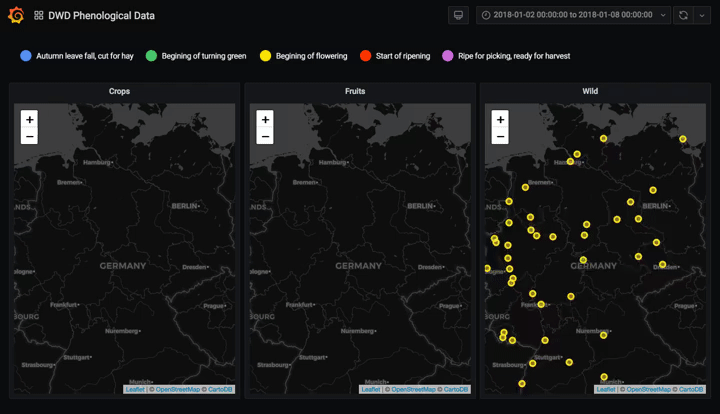Screen dimensions: 720x414
Task: Expand the refresh interval dropdown arrow
Action: pyautogui.click(x=700, y=15)
